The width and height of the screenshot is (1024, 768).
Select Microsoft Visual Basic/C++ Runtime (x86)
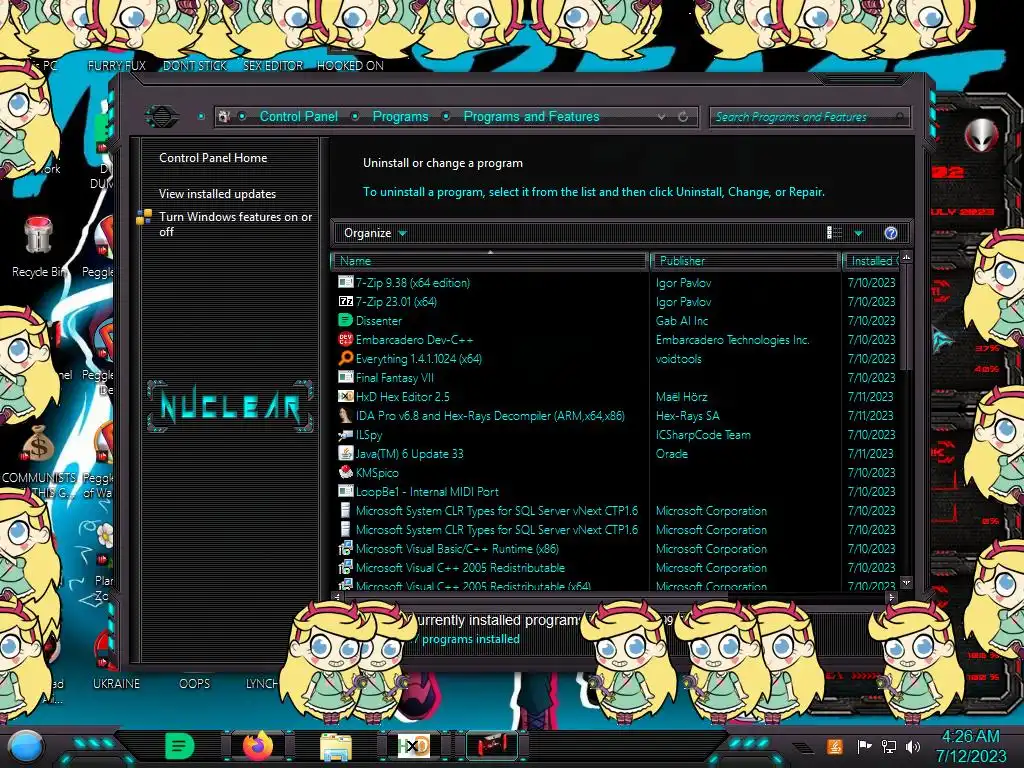click(457, 549)
